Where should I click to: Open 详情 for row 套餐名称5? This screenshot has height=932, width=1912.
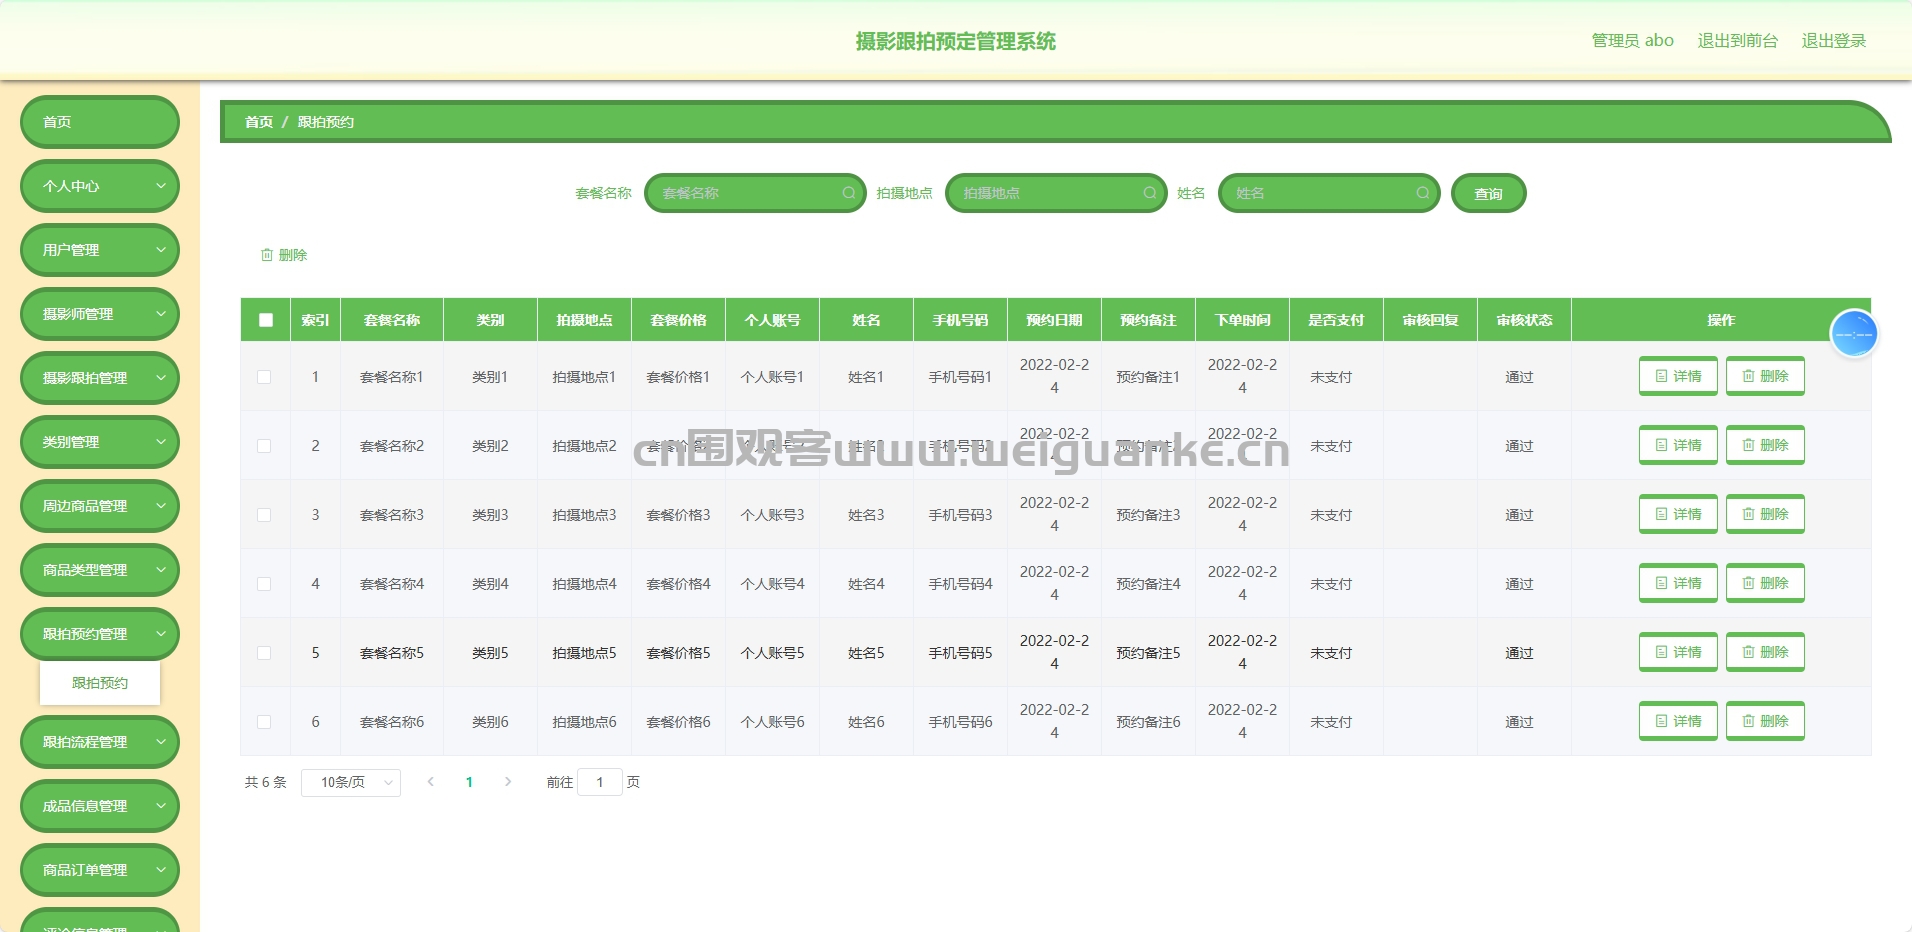click(x=1678, y=652)
